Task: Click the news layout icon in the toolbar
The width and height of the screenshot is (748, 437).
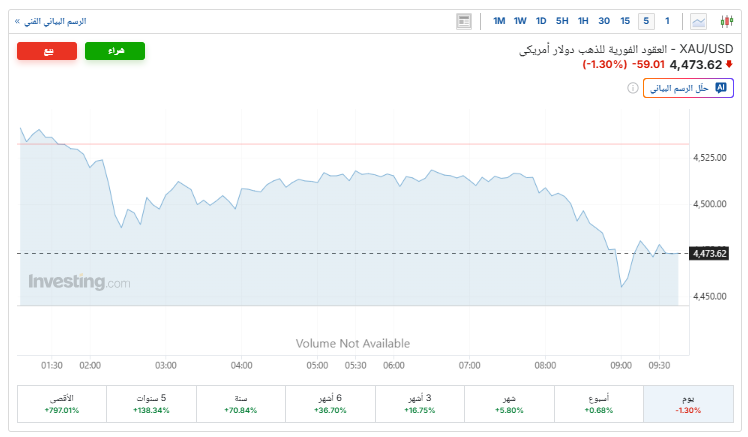Action: click(464, 21)
